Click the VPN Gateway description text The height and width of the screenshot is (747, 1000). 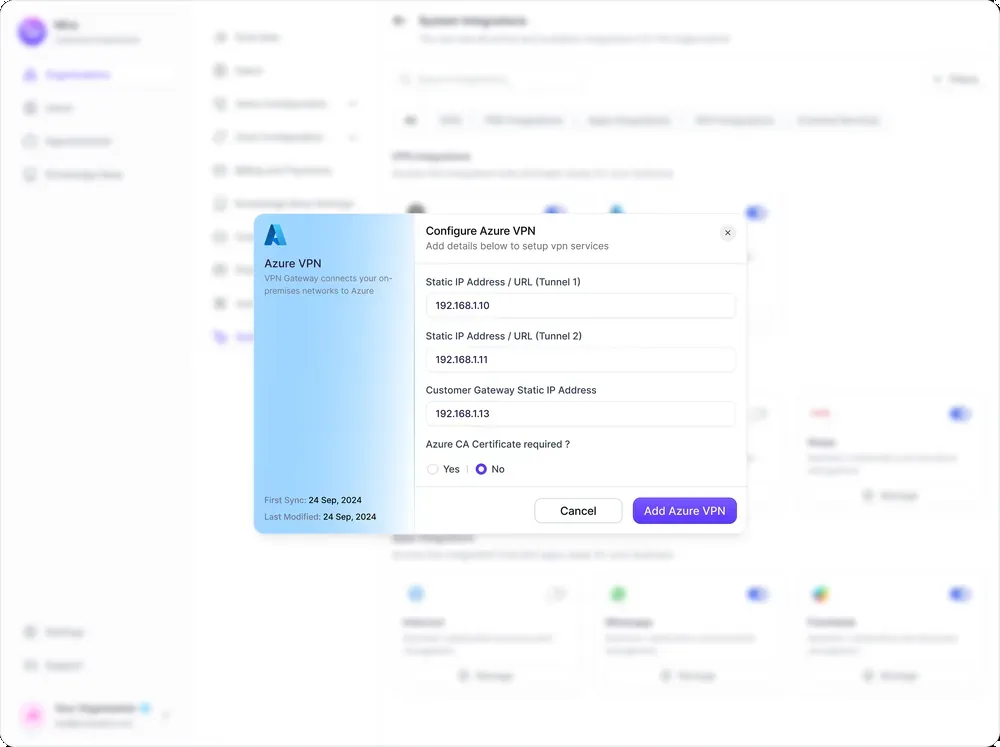click(x=328, y=285)
